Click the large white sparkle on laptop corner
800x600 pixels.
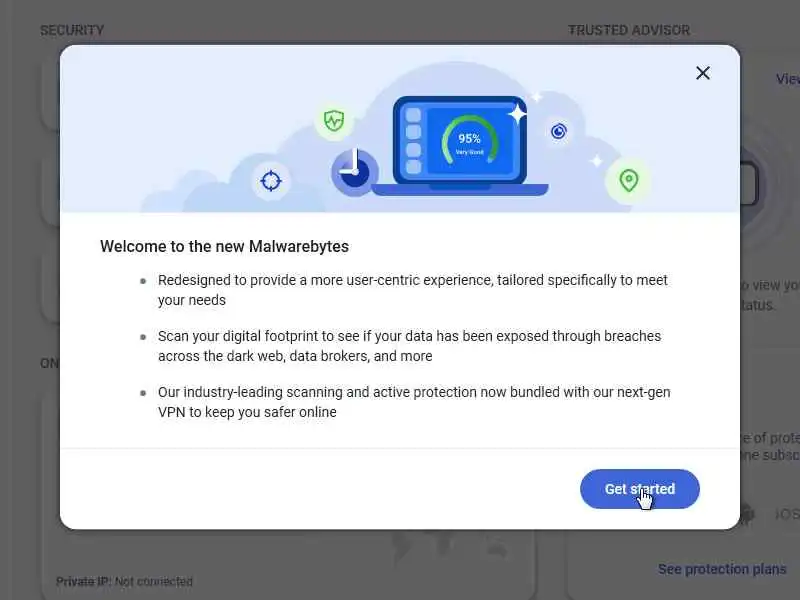pyautogui.click(x=517, y=114)
